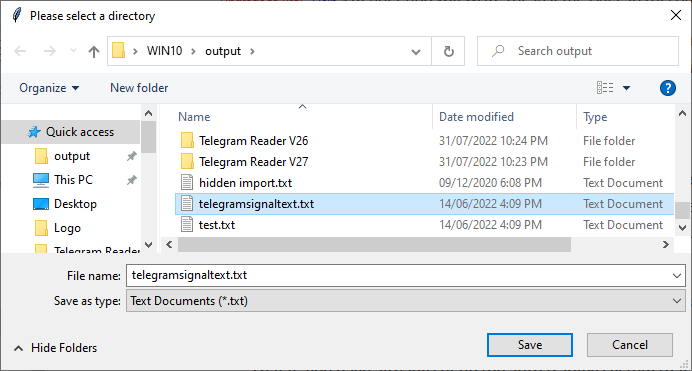Open the Organize menu
This screenshot has width=692, height=371.
tap(49, 88)
